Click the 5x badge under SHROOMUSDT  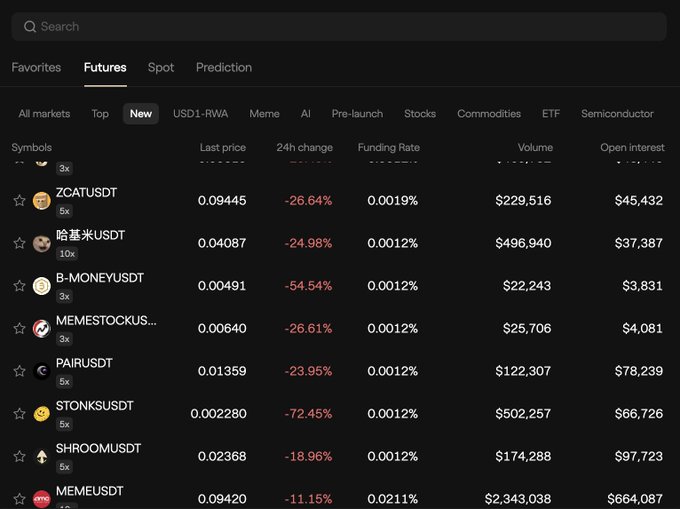tap(64, 467)
